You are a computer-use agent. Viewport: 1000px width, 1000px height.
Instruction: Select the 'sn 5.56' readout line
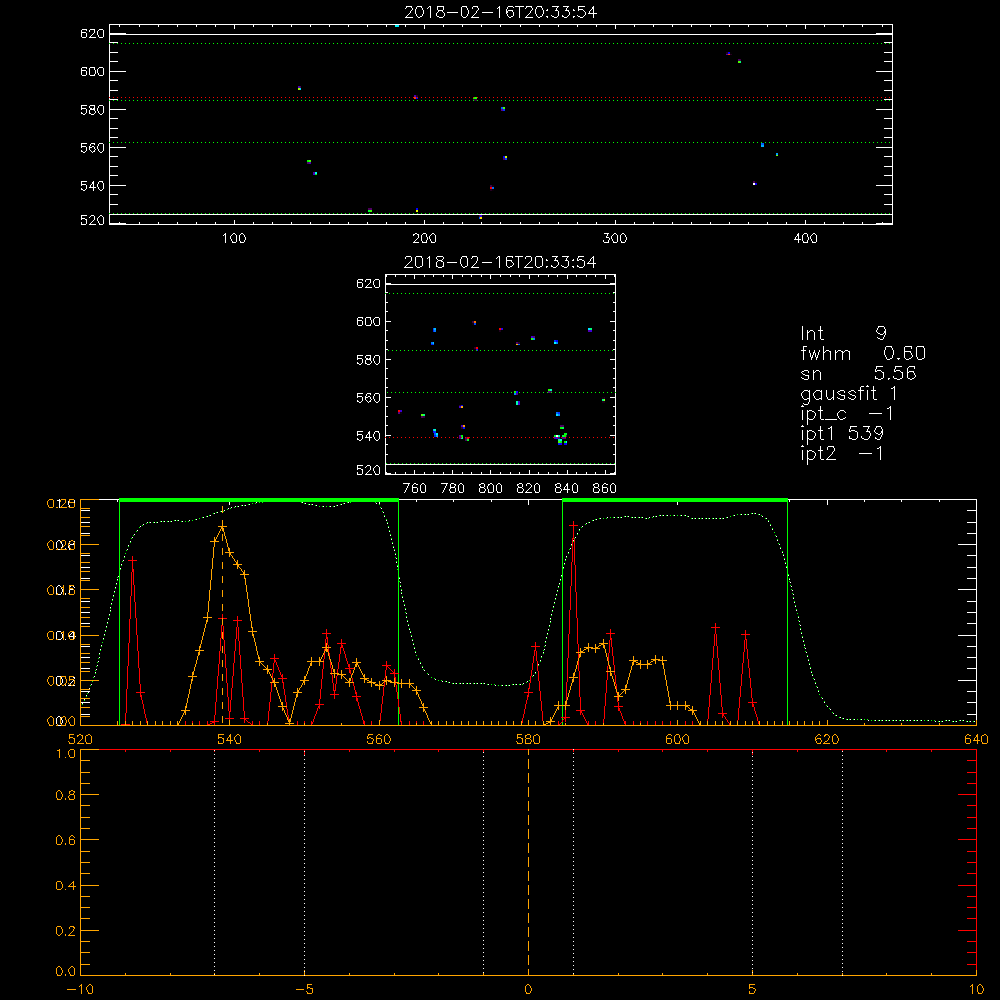pos(858,373)
